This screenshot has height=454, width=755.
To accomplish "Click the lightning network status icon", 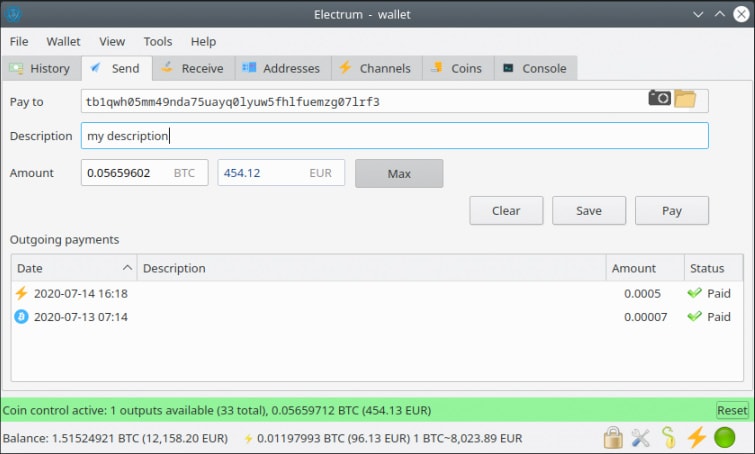I will click(696, 438).
